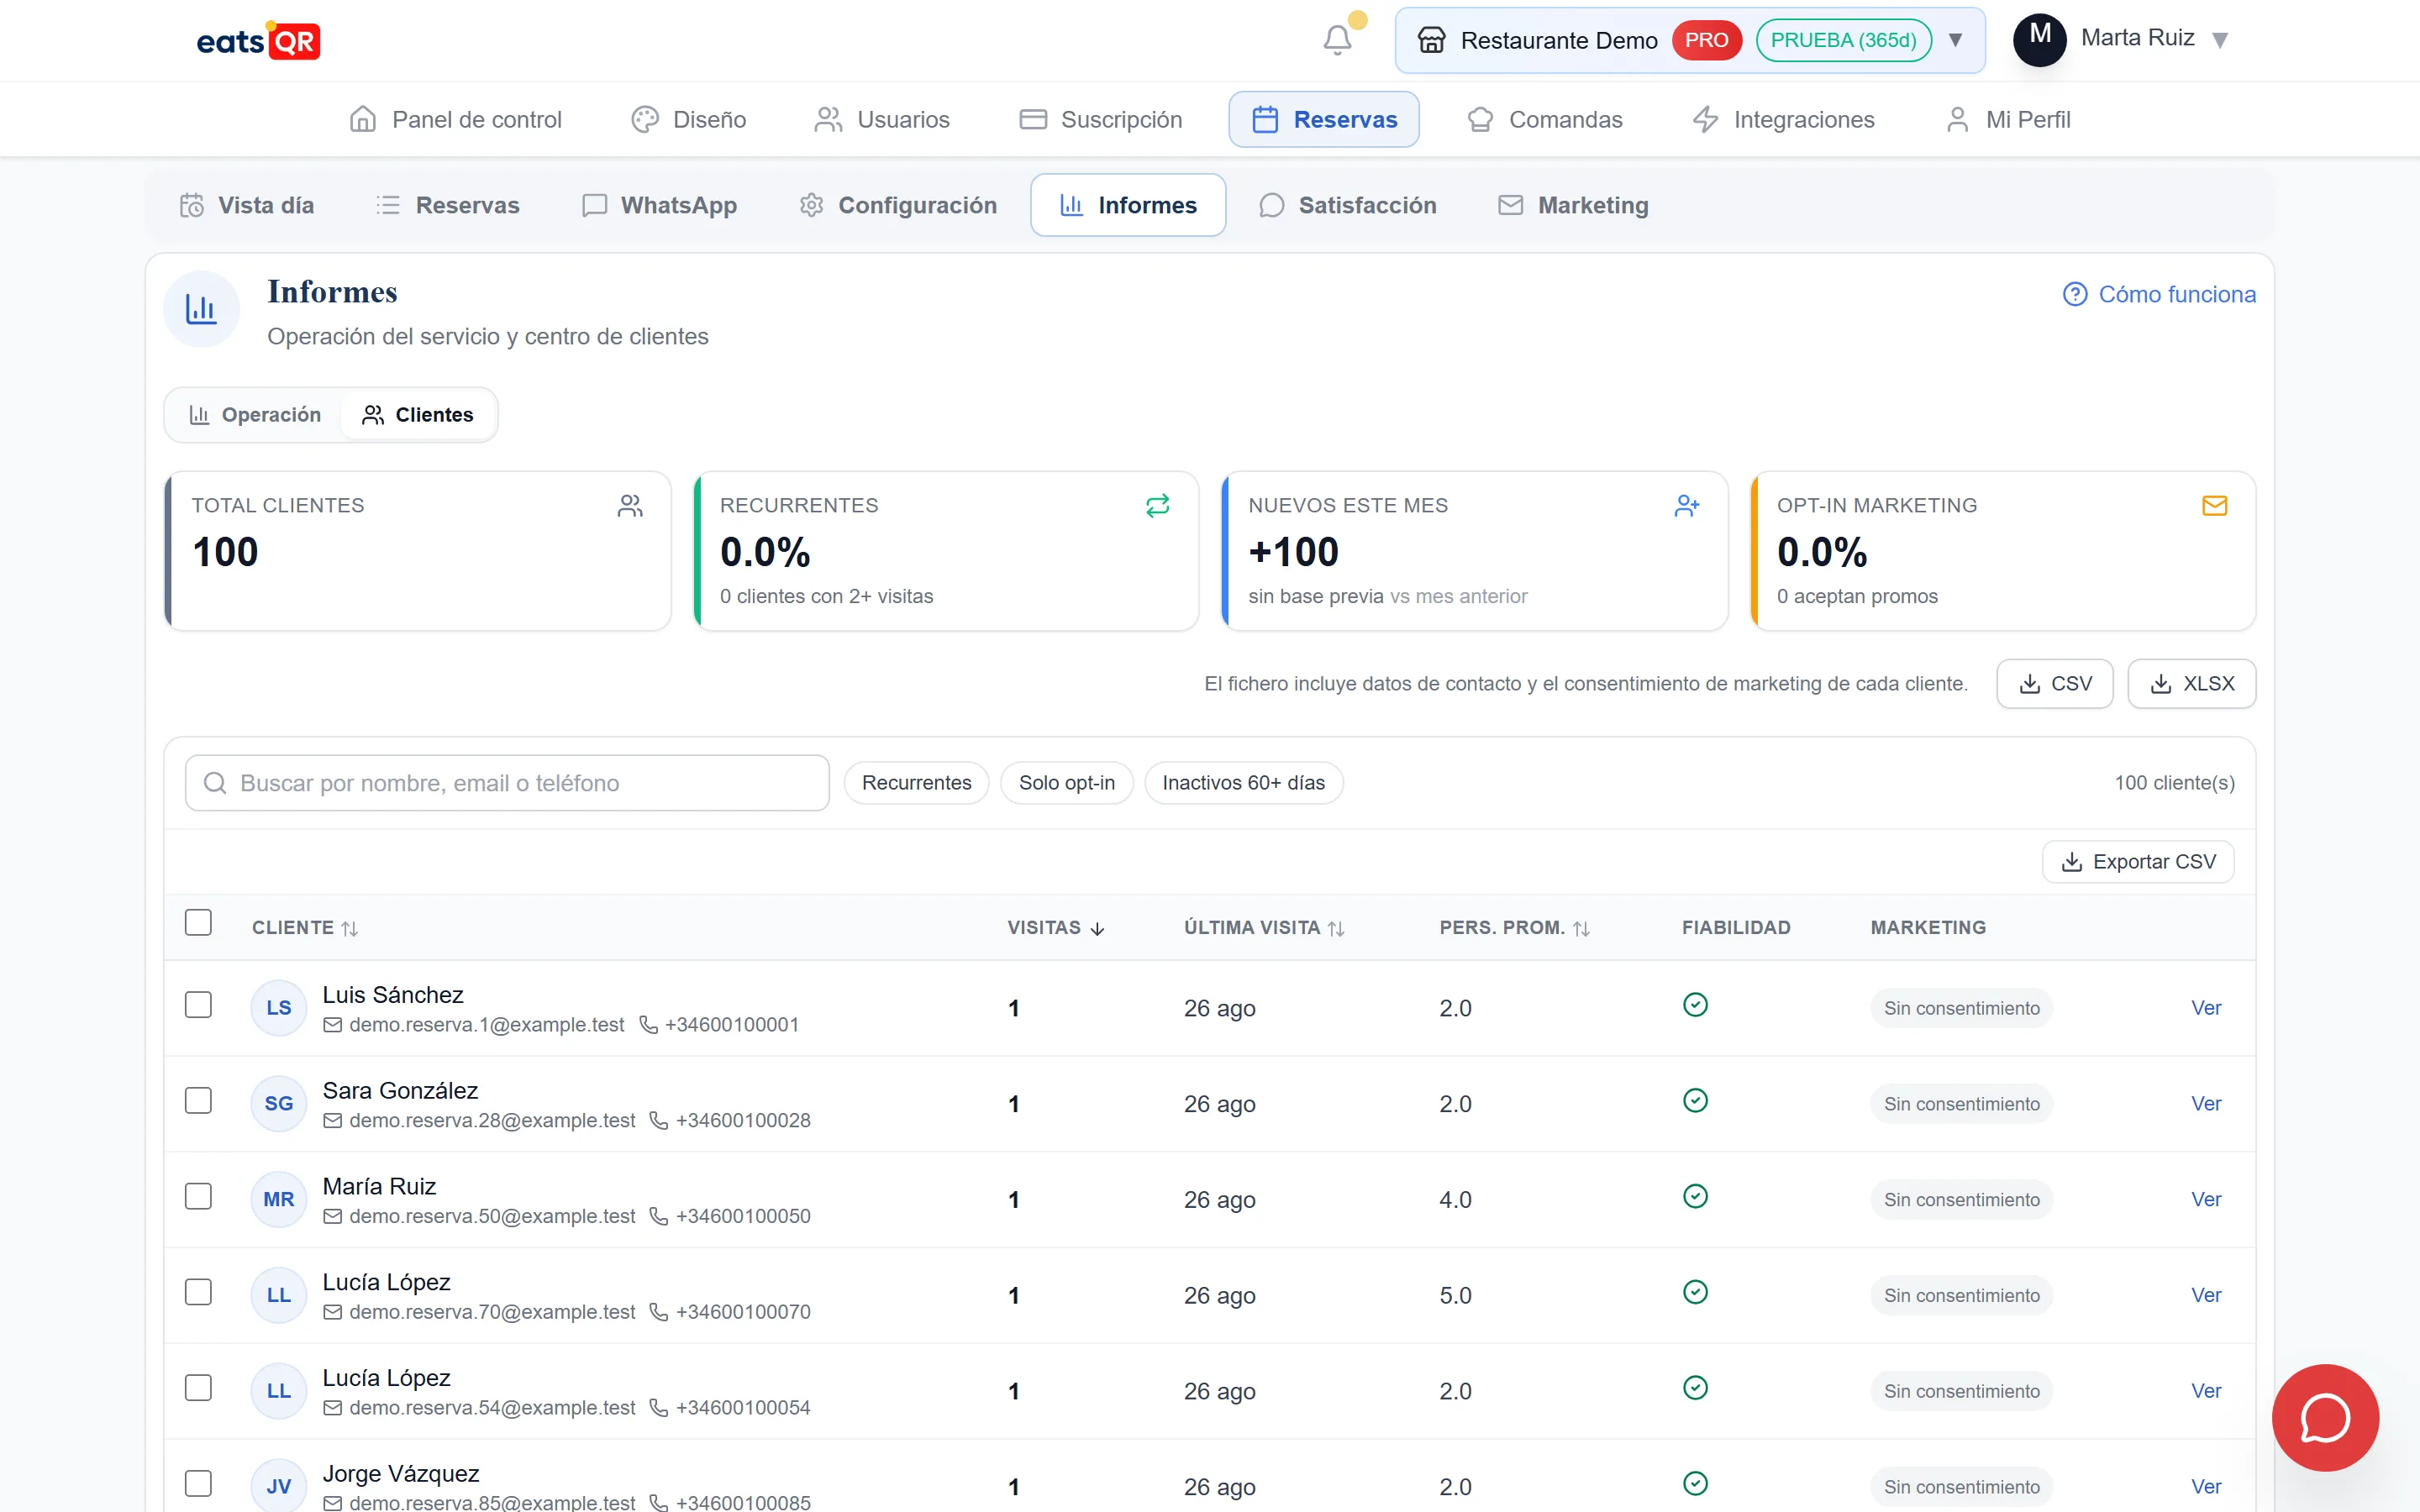Click the Opt-in Marketing envelope icon
This screenshot has width=2420, height=1512.
point(2215,506)
